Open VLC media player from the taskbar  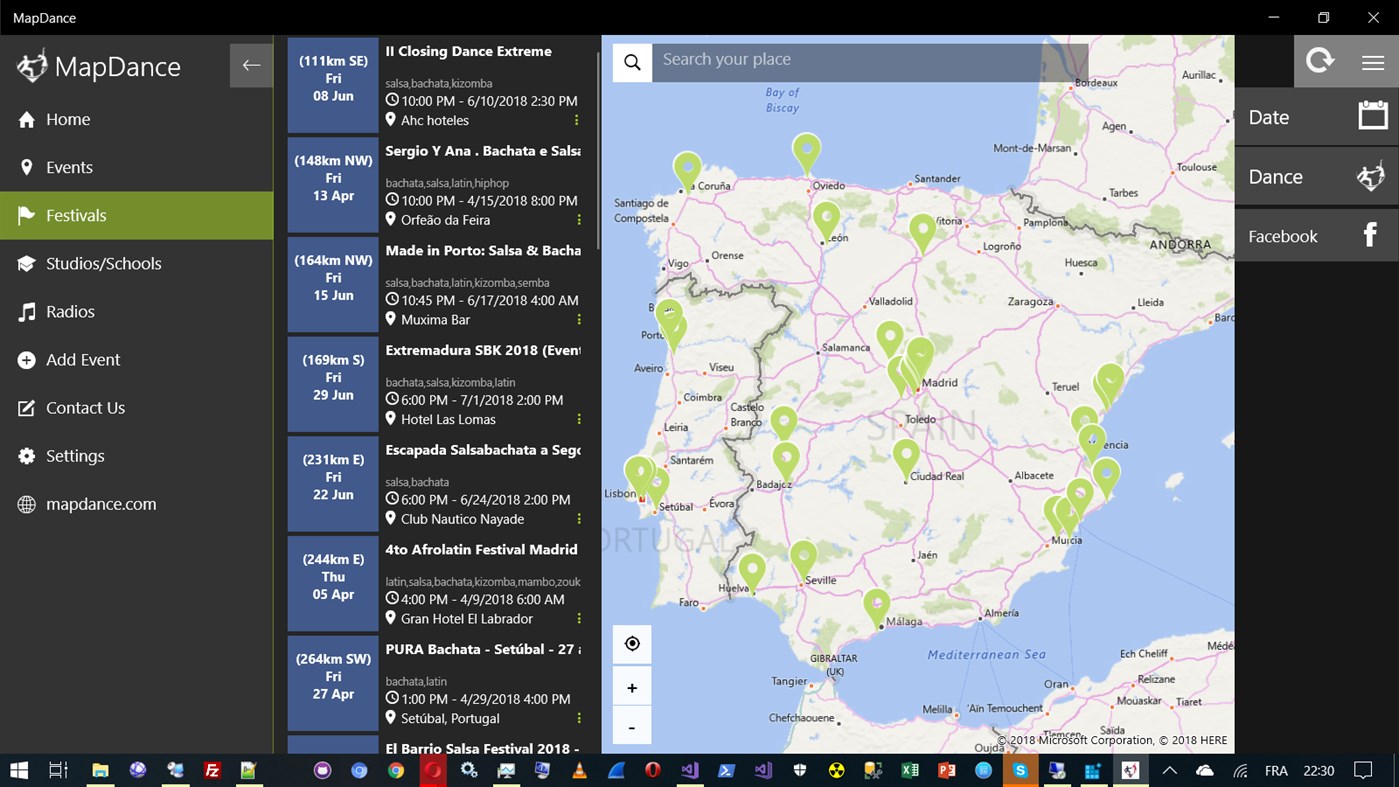(579, 770)
